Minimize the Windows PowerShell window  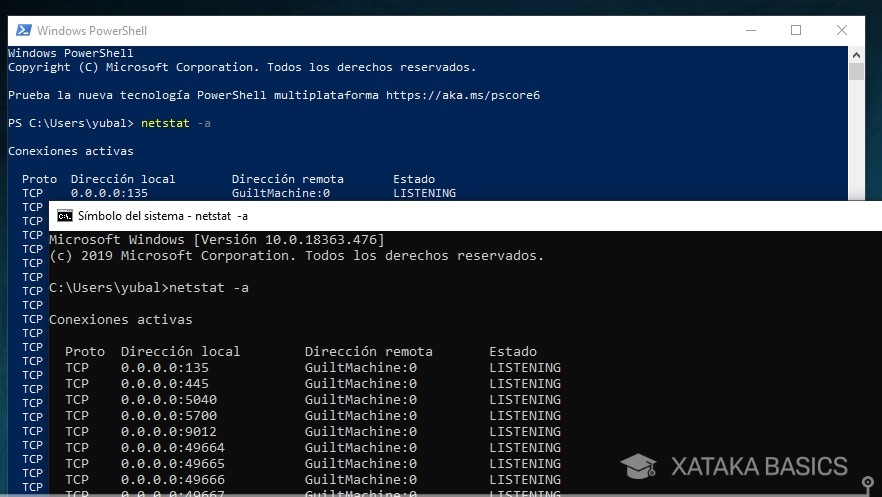click(751, 30)
